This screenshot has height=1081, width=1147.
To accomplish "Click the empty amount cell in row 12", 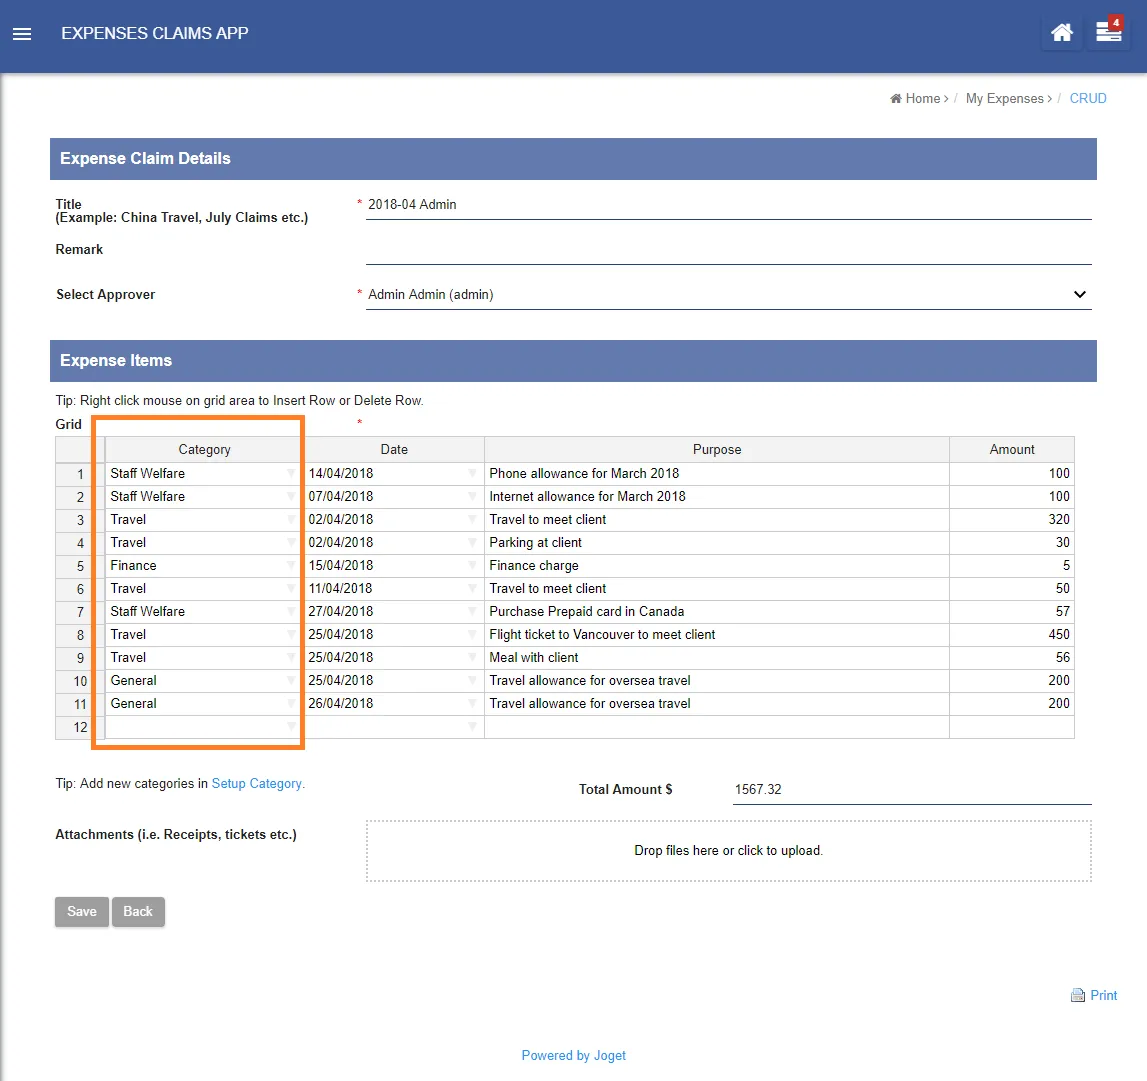I will click(x=1012, y=727).
